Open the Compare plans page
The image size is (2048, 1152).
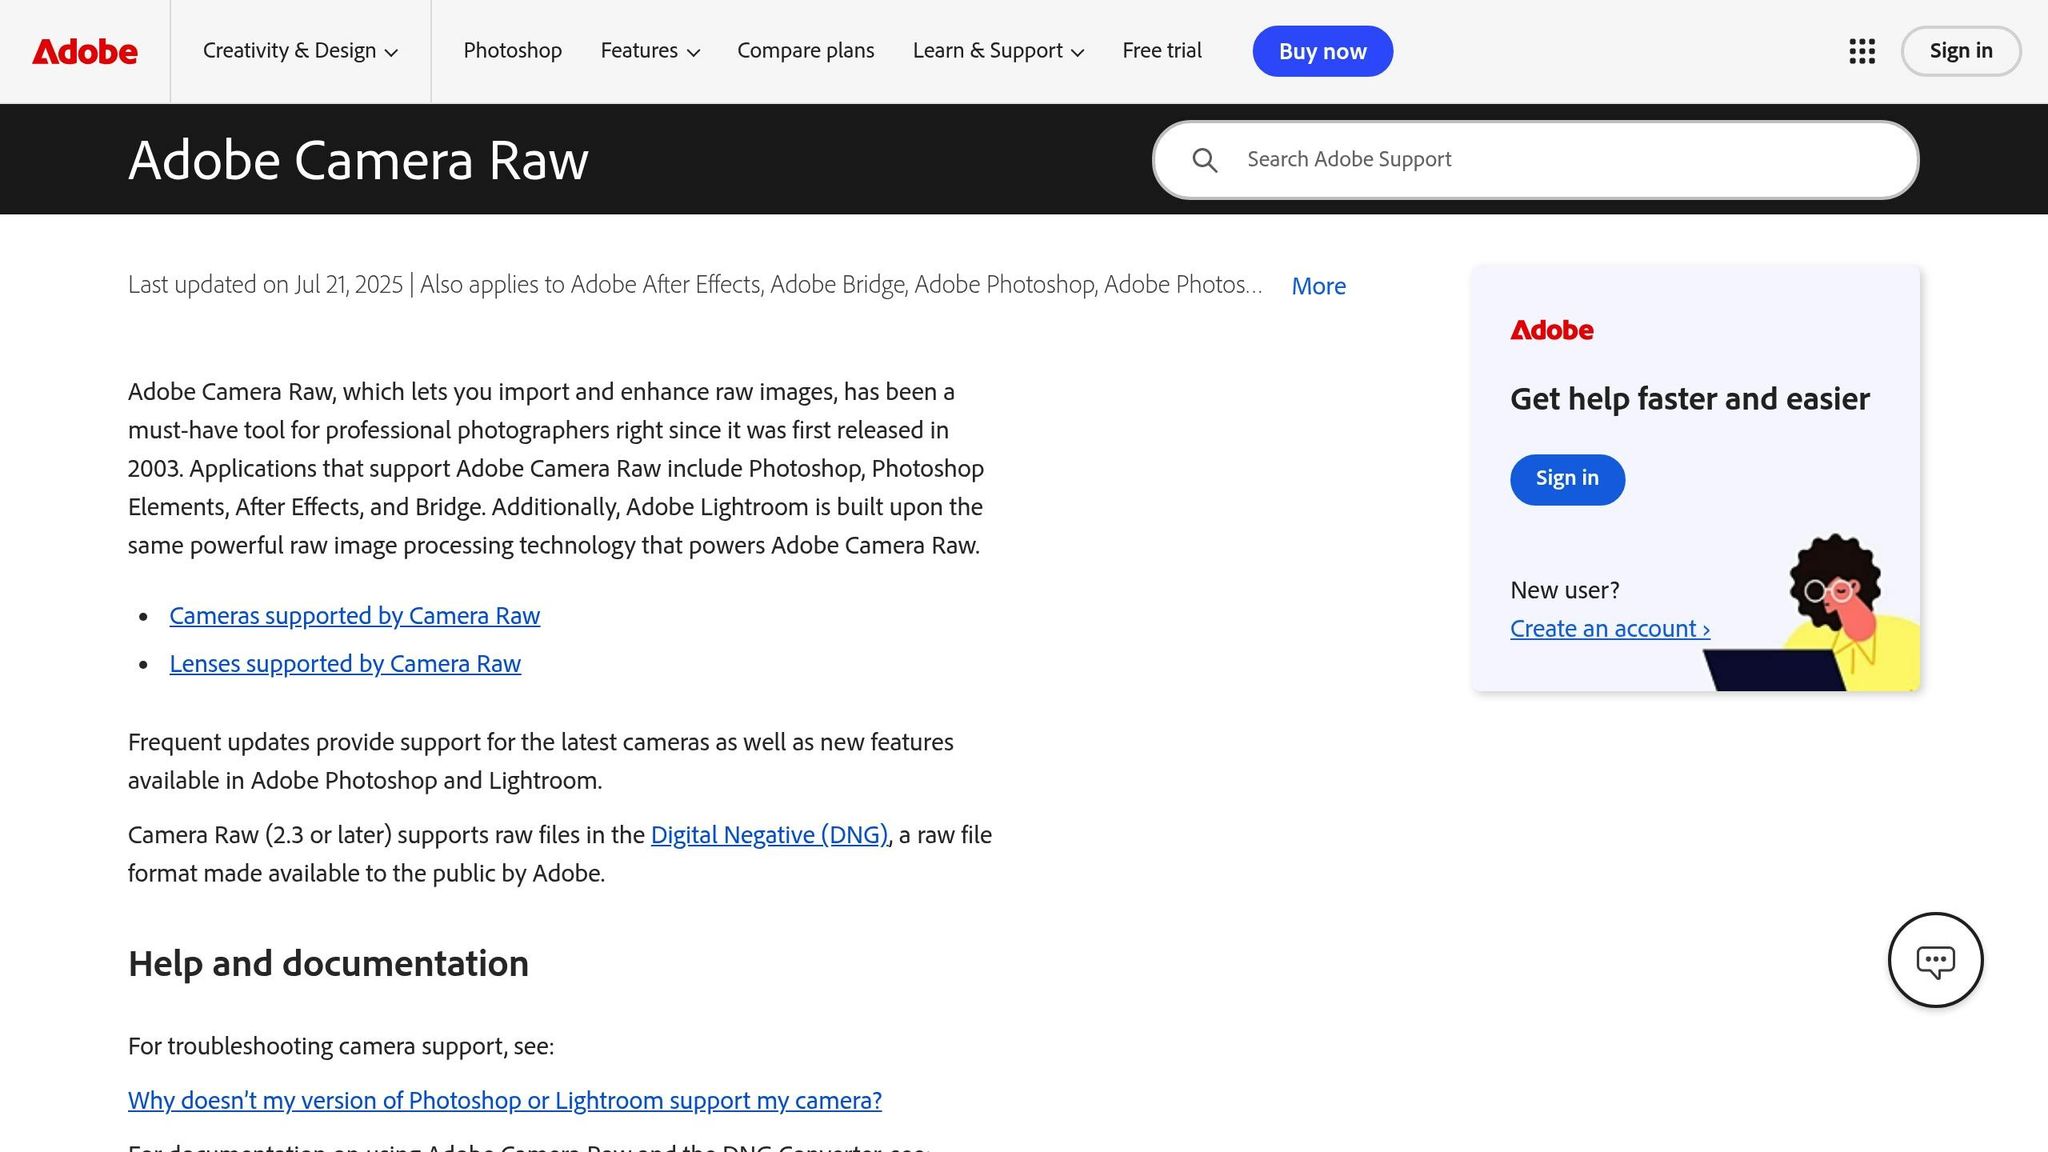tap(805, 51)
